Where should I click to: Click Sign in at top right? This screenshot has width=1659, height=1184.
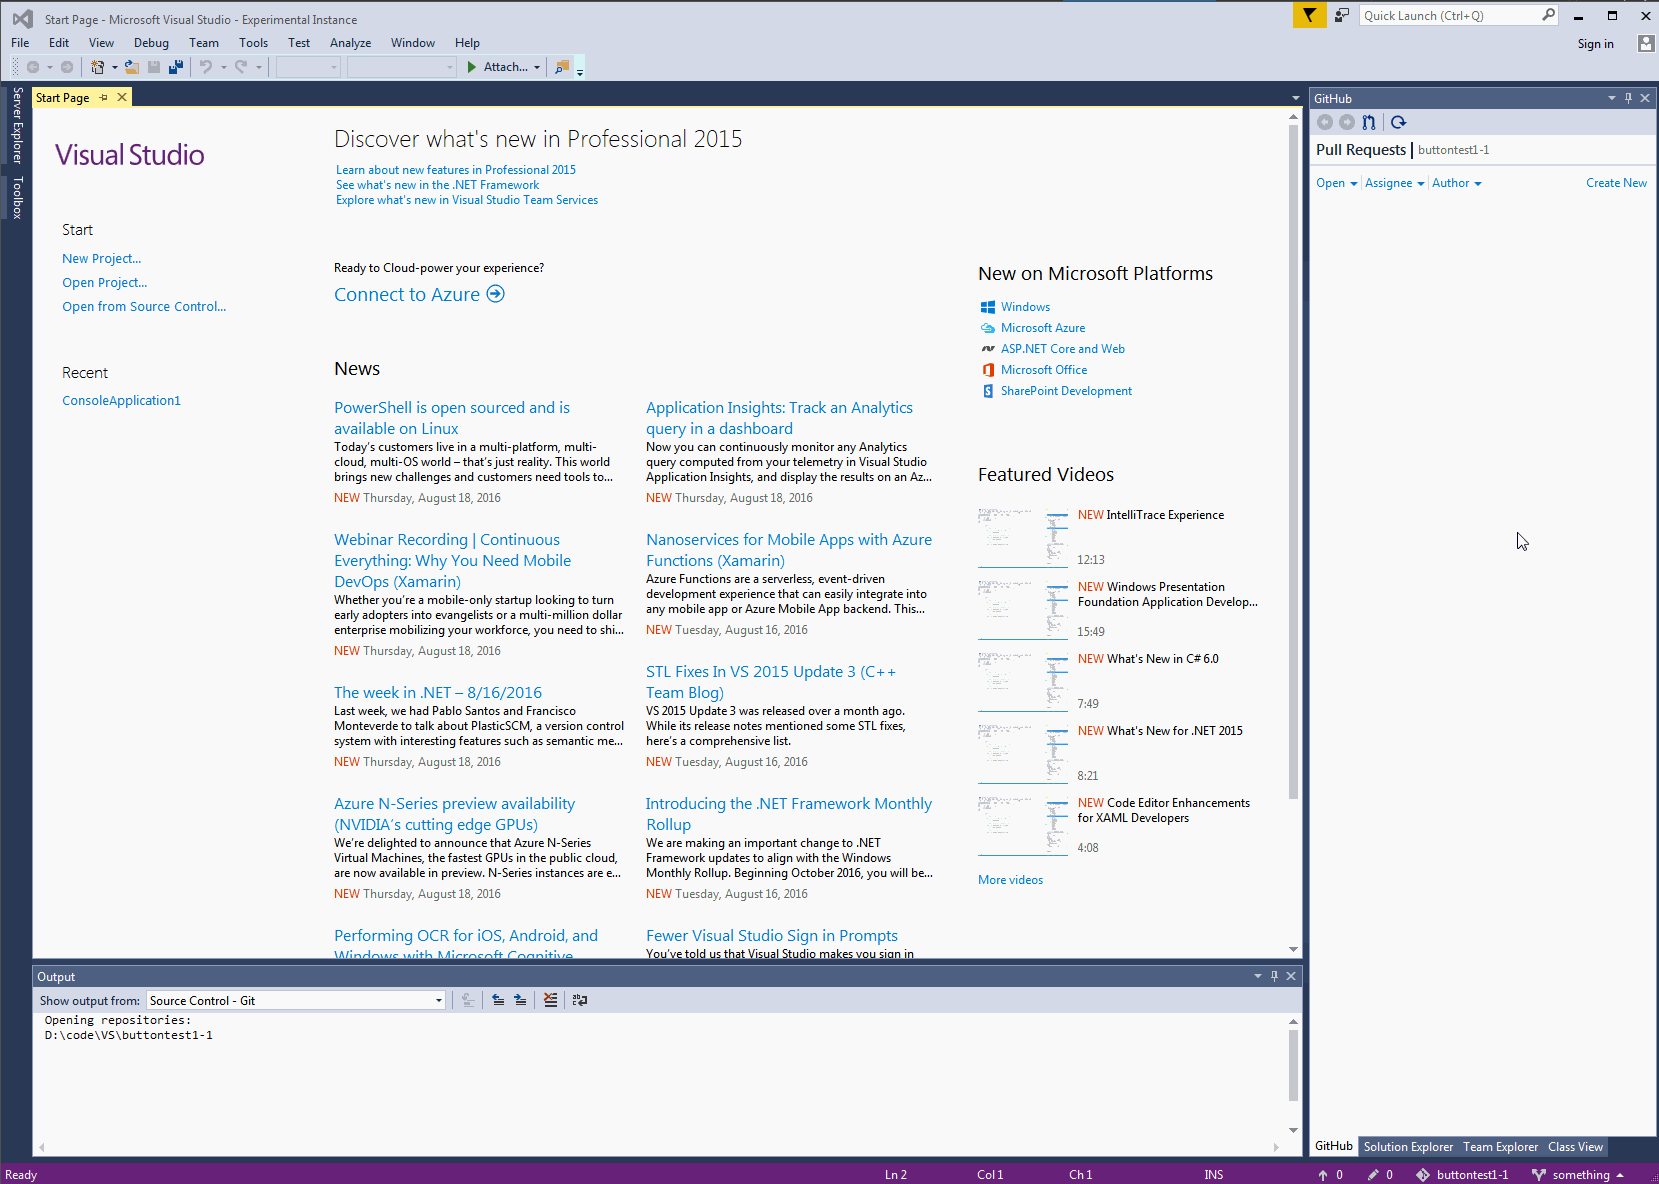click(1595, 44)
